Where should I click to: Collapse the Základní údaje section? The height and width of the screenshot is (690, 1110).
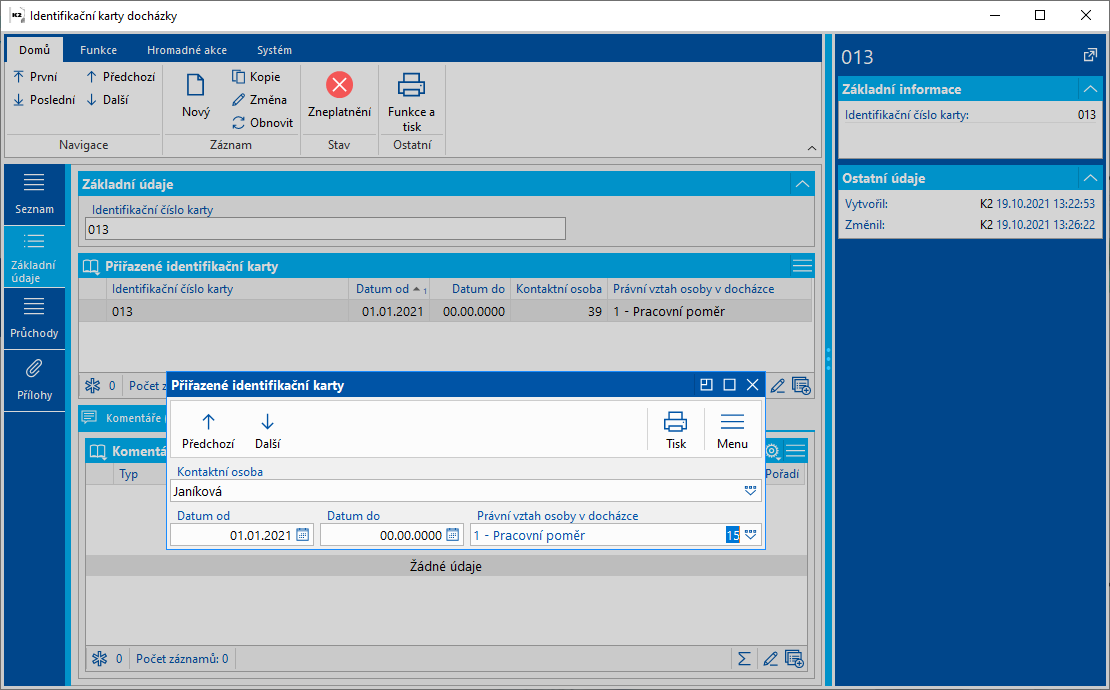[x=802, y=184]
